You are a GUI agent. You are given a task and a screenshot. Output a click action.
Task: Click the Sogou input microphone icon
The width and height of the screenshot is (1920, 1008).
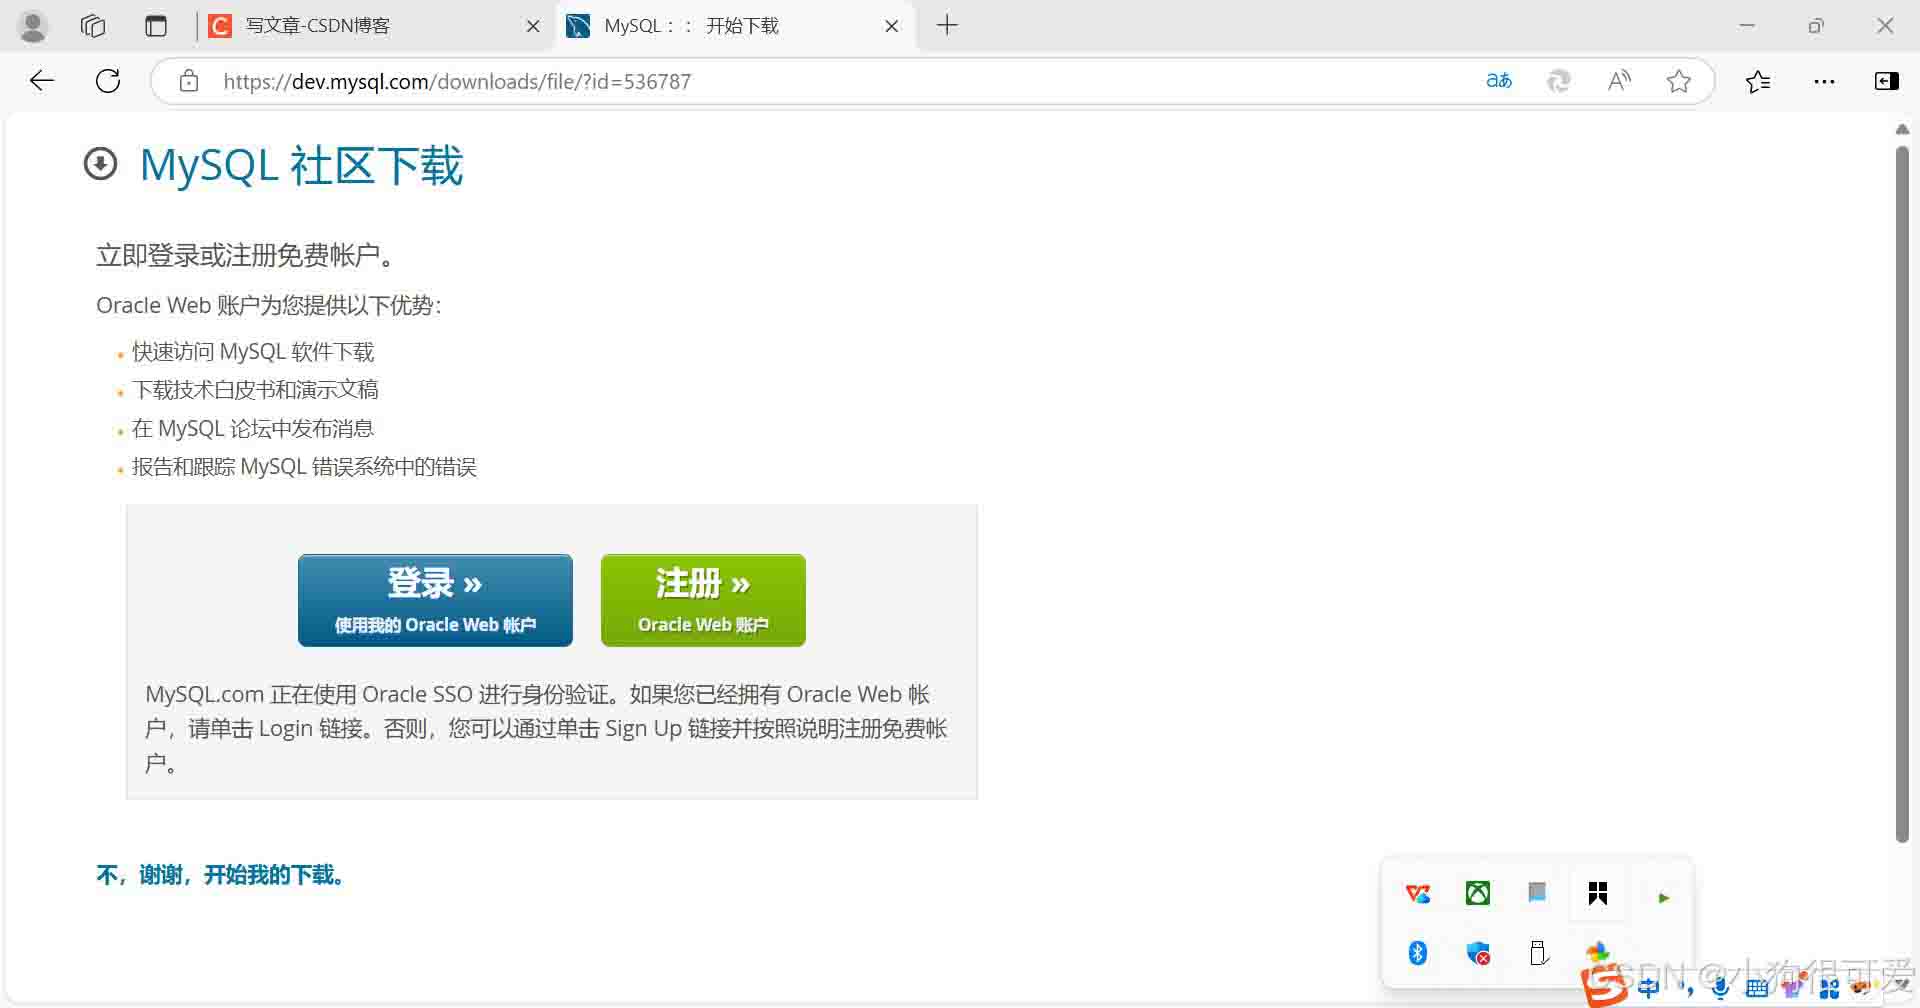[x=1720, y=988]
